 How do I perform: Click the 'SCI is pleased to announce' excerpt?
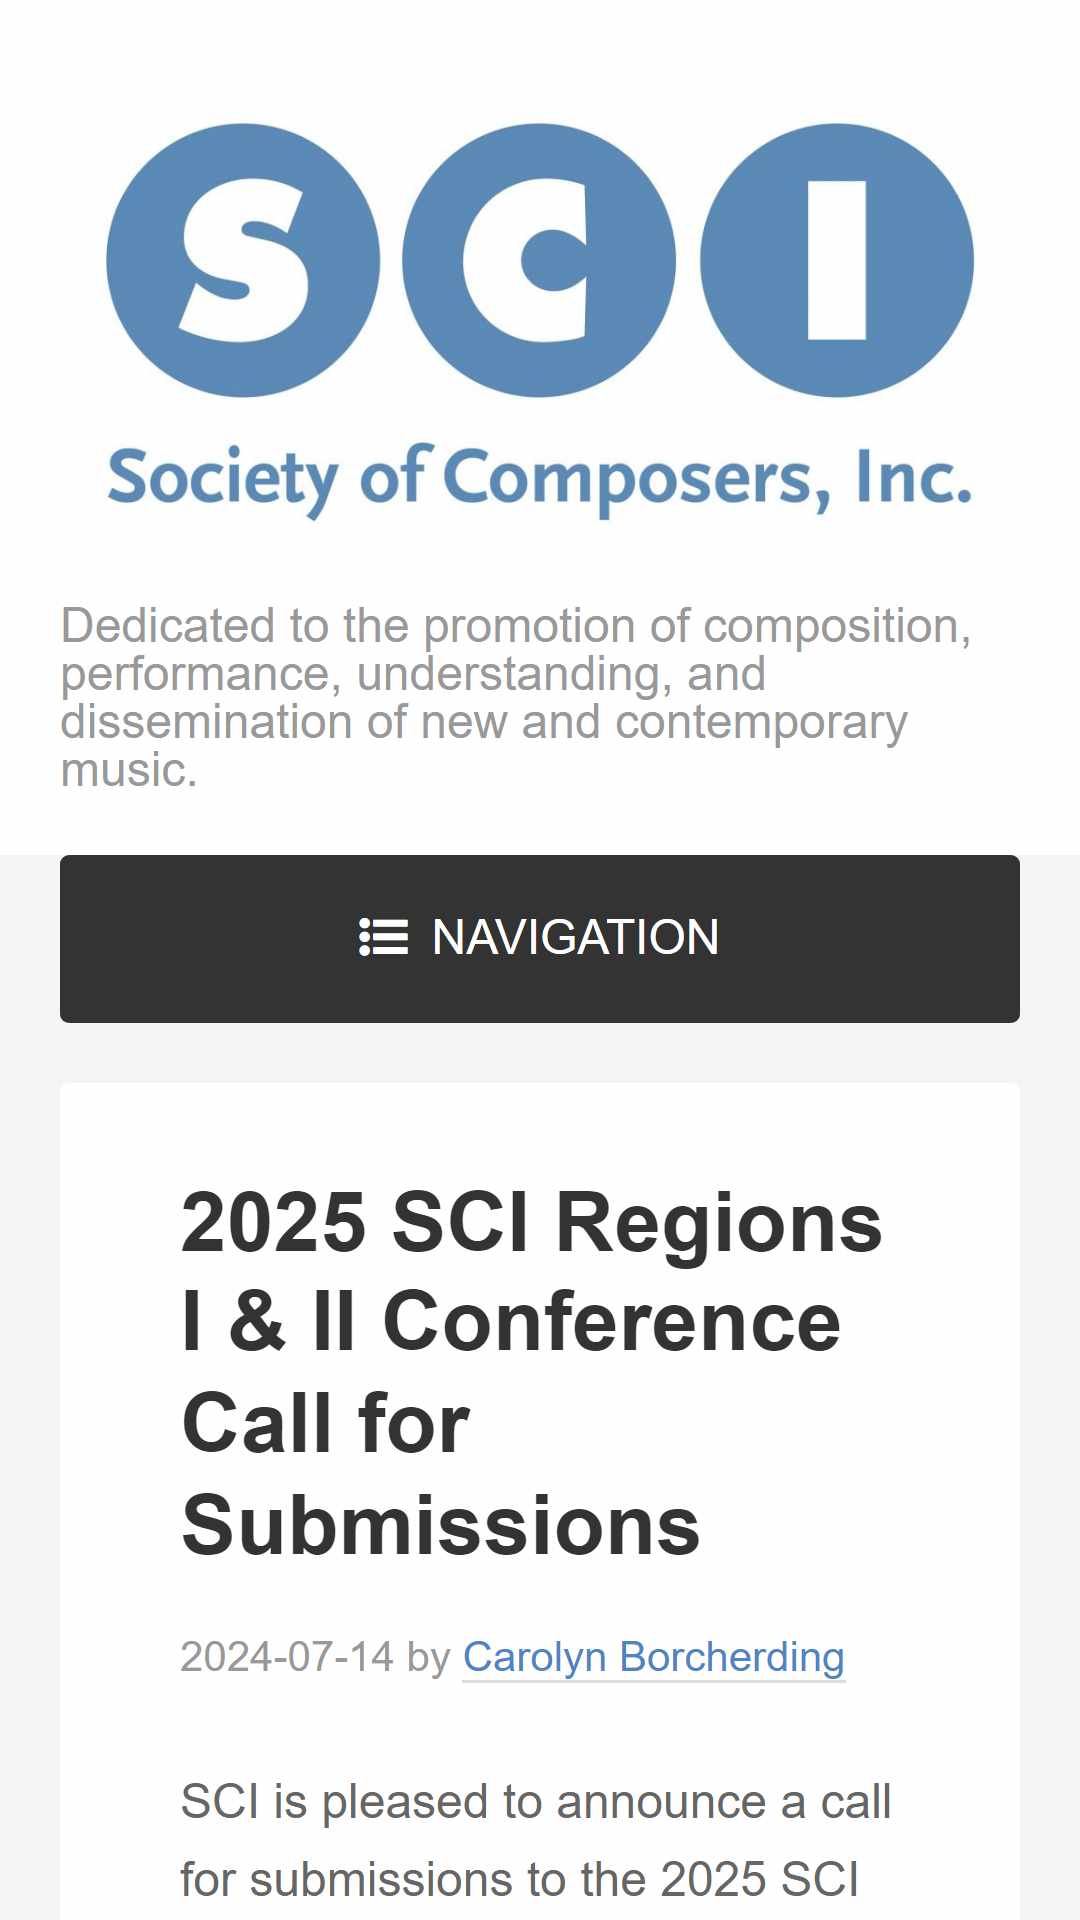(536, 1802)
